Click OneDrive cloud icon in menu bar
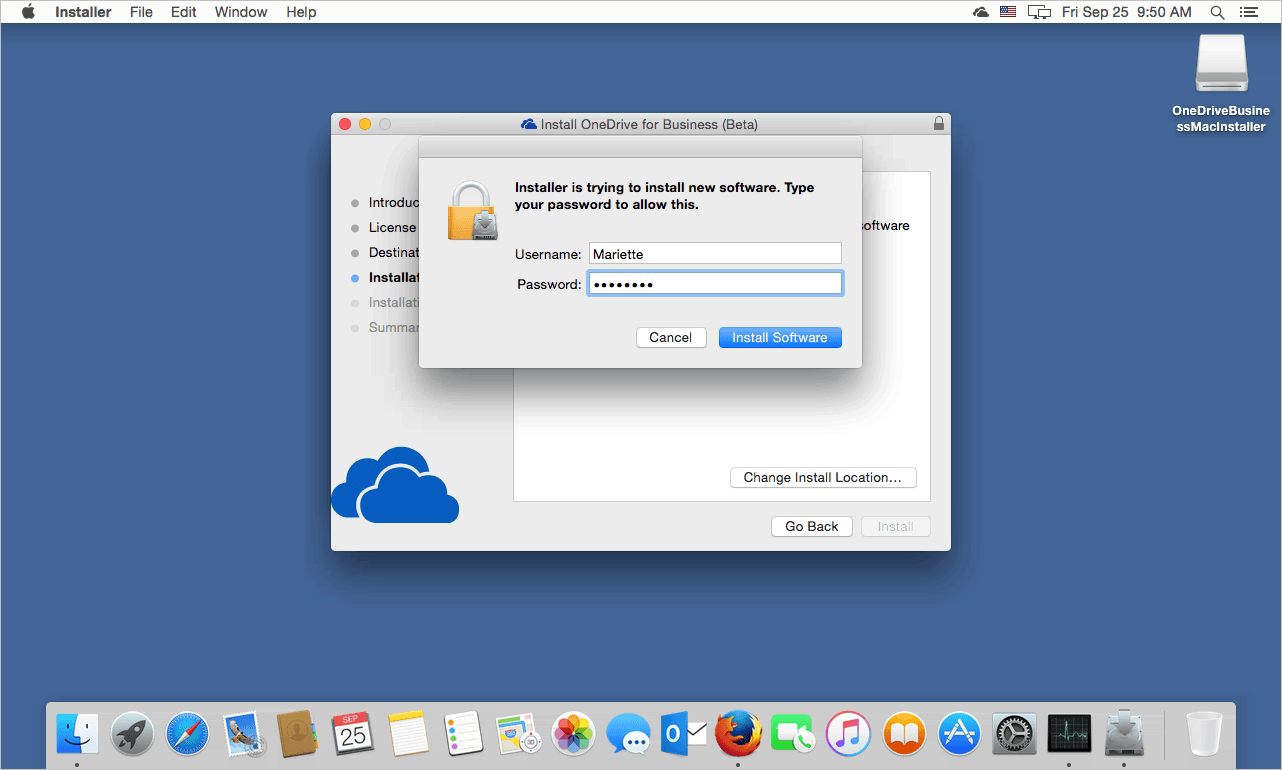Viewport: 1282px width, 770px height. [x=981, y=12]
